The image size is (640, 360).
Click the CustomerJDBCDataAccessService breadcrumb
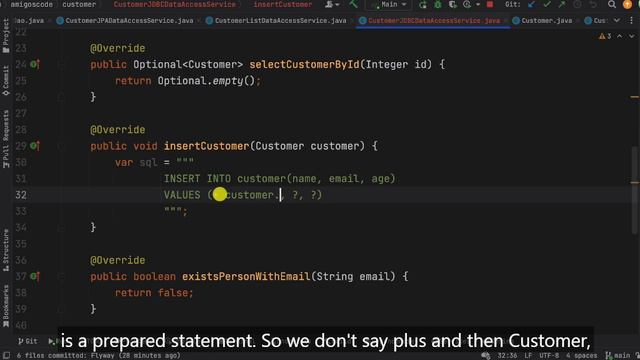[175, 4]
